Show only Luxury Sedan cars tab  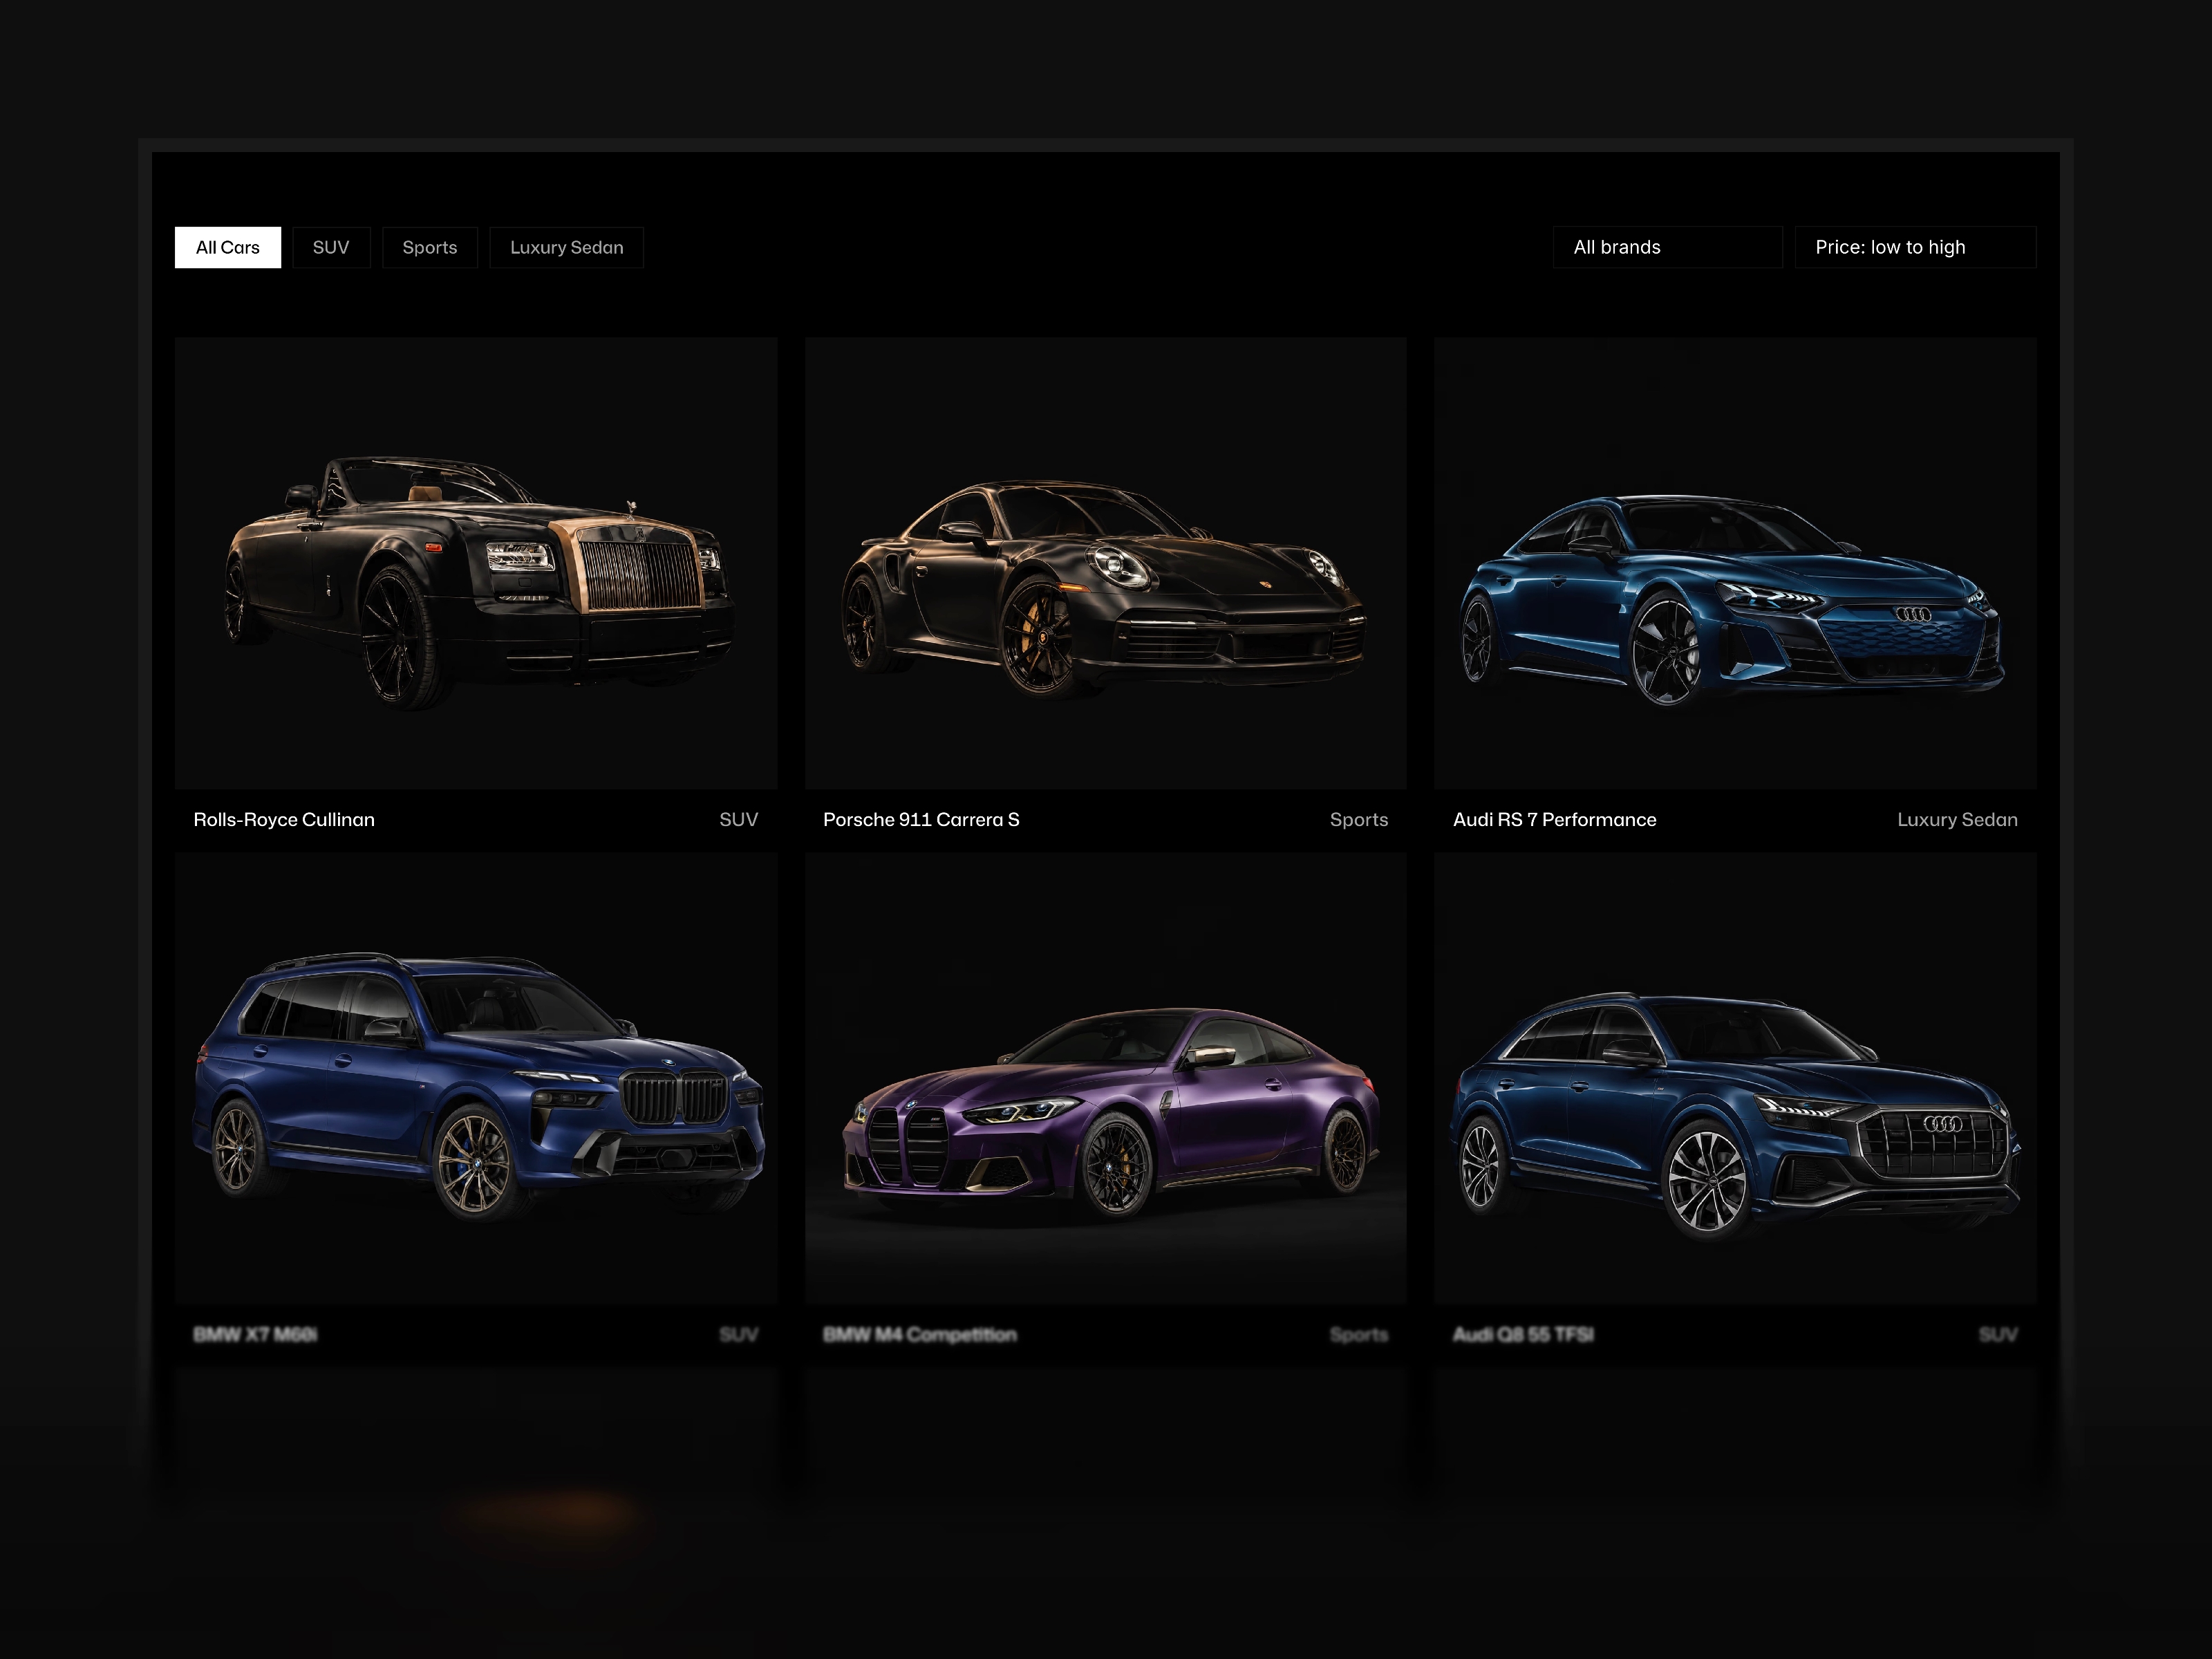point(567,247)
